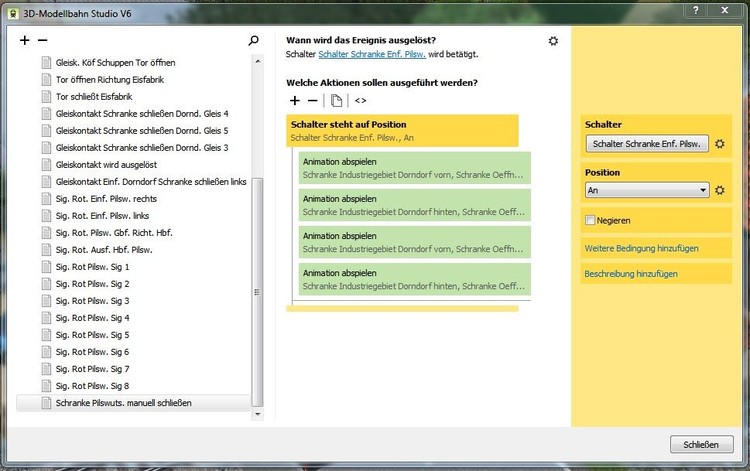This screenshot has height=471, width=750.
Task: Switch to script view with the code icon
Action: (360, 100)
